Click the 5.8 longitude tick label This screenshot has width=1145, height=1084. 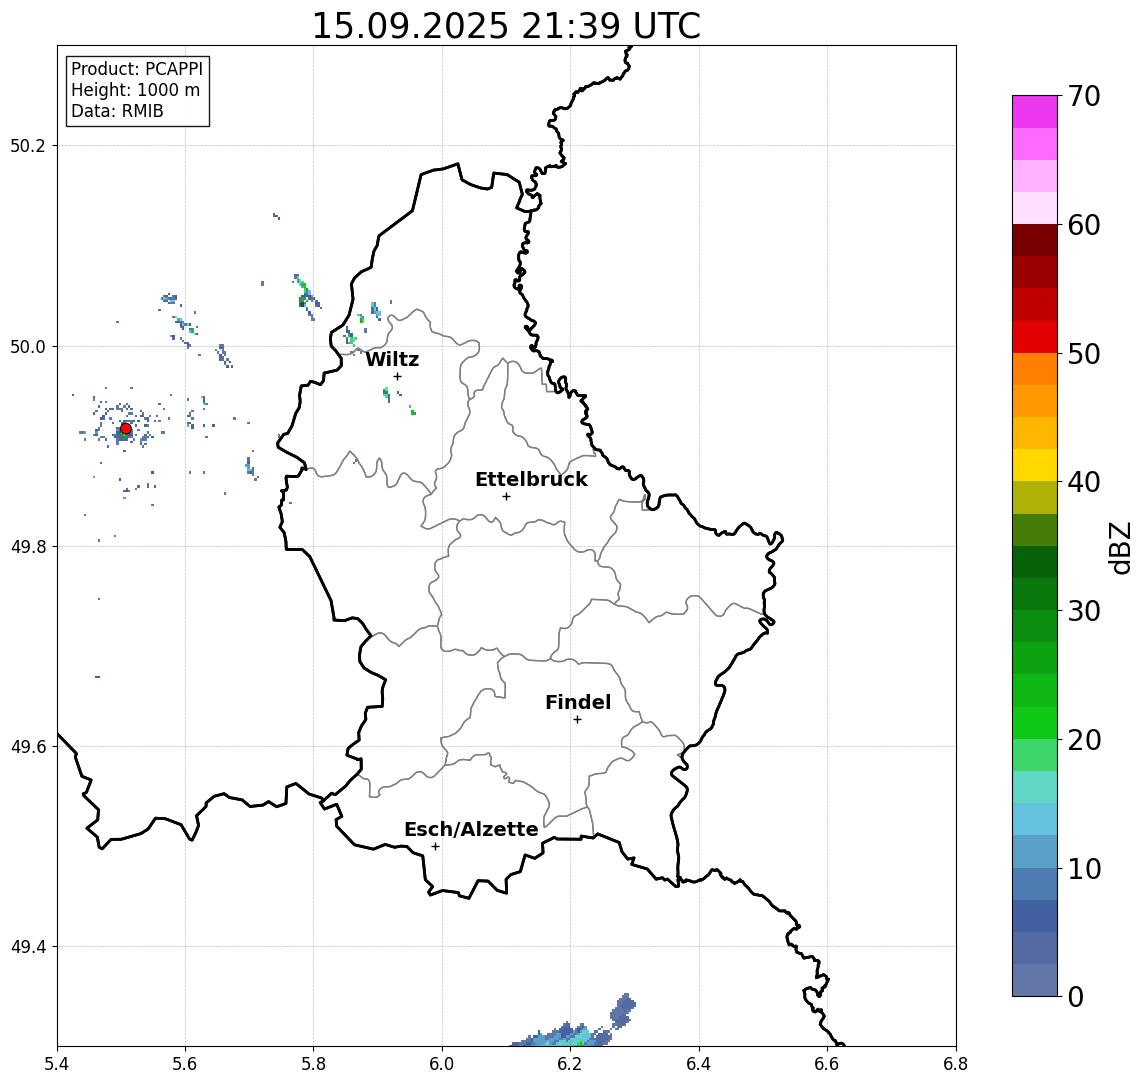pyautogui.click(x=313, y=1064)
